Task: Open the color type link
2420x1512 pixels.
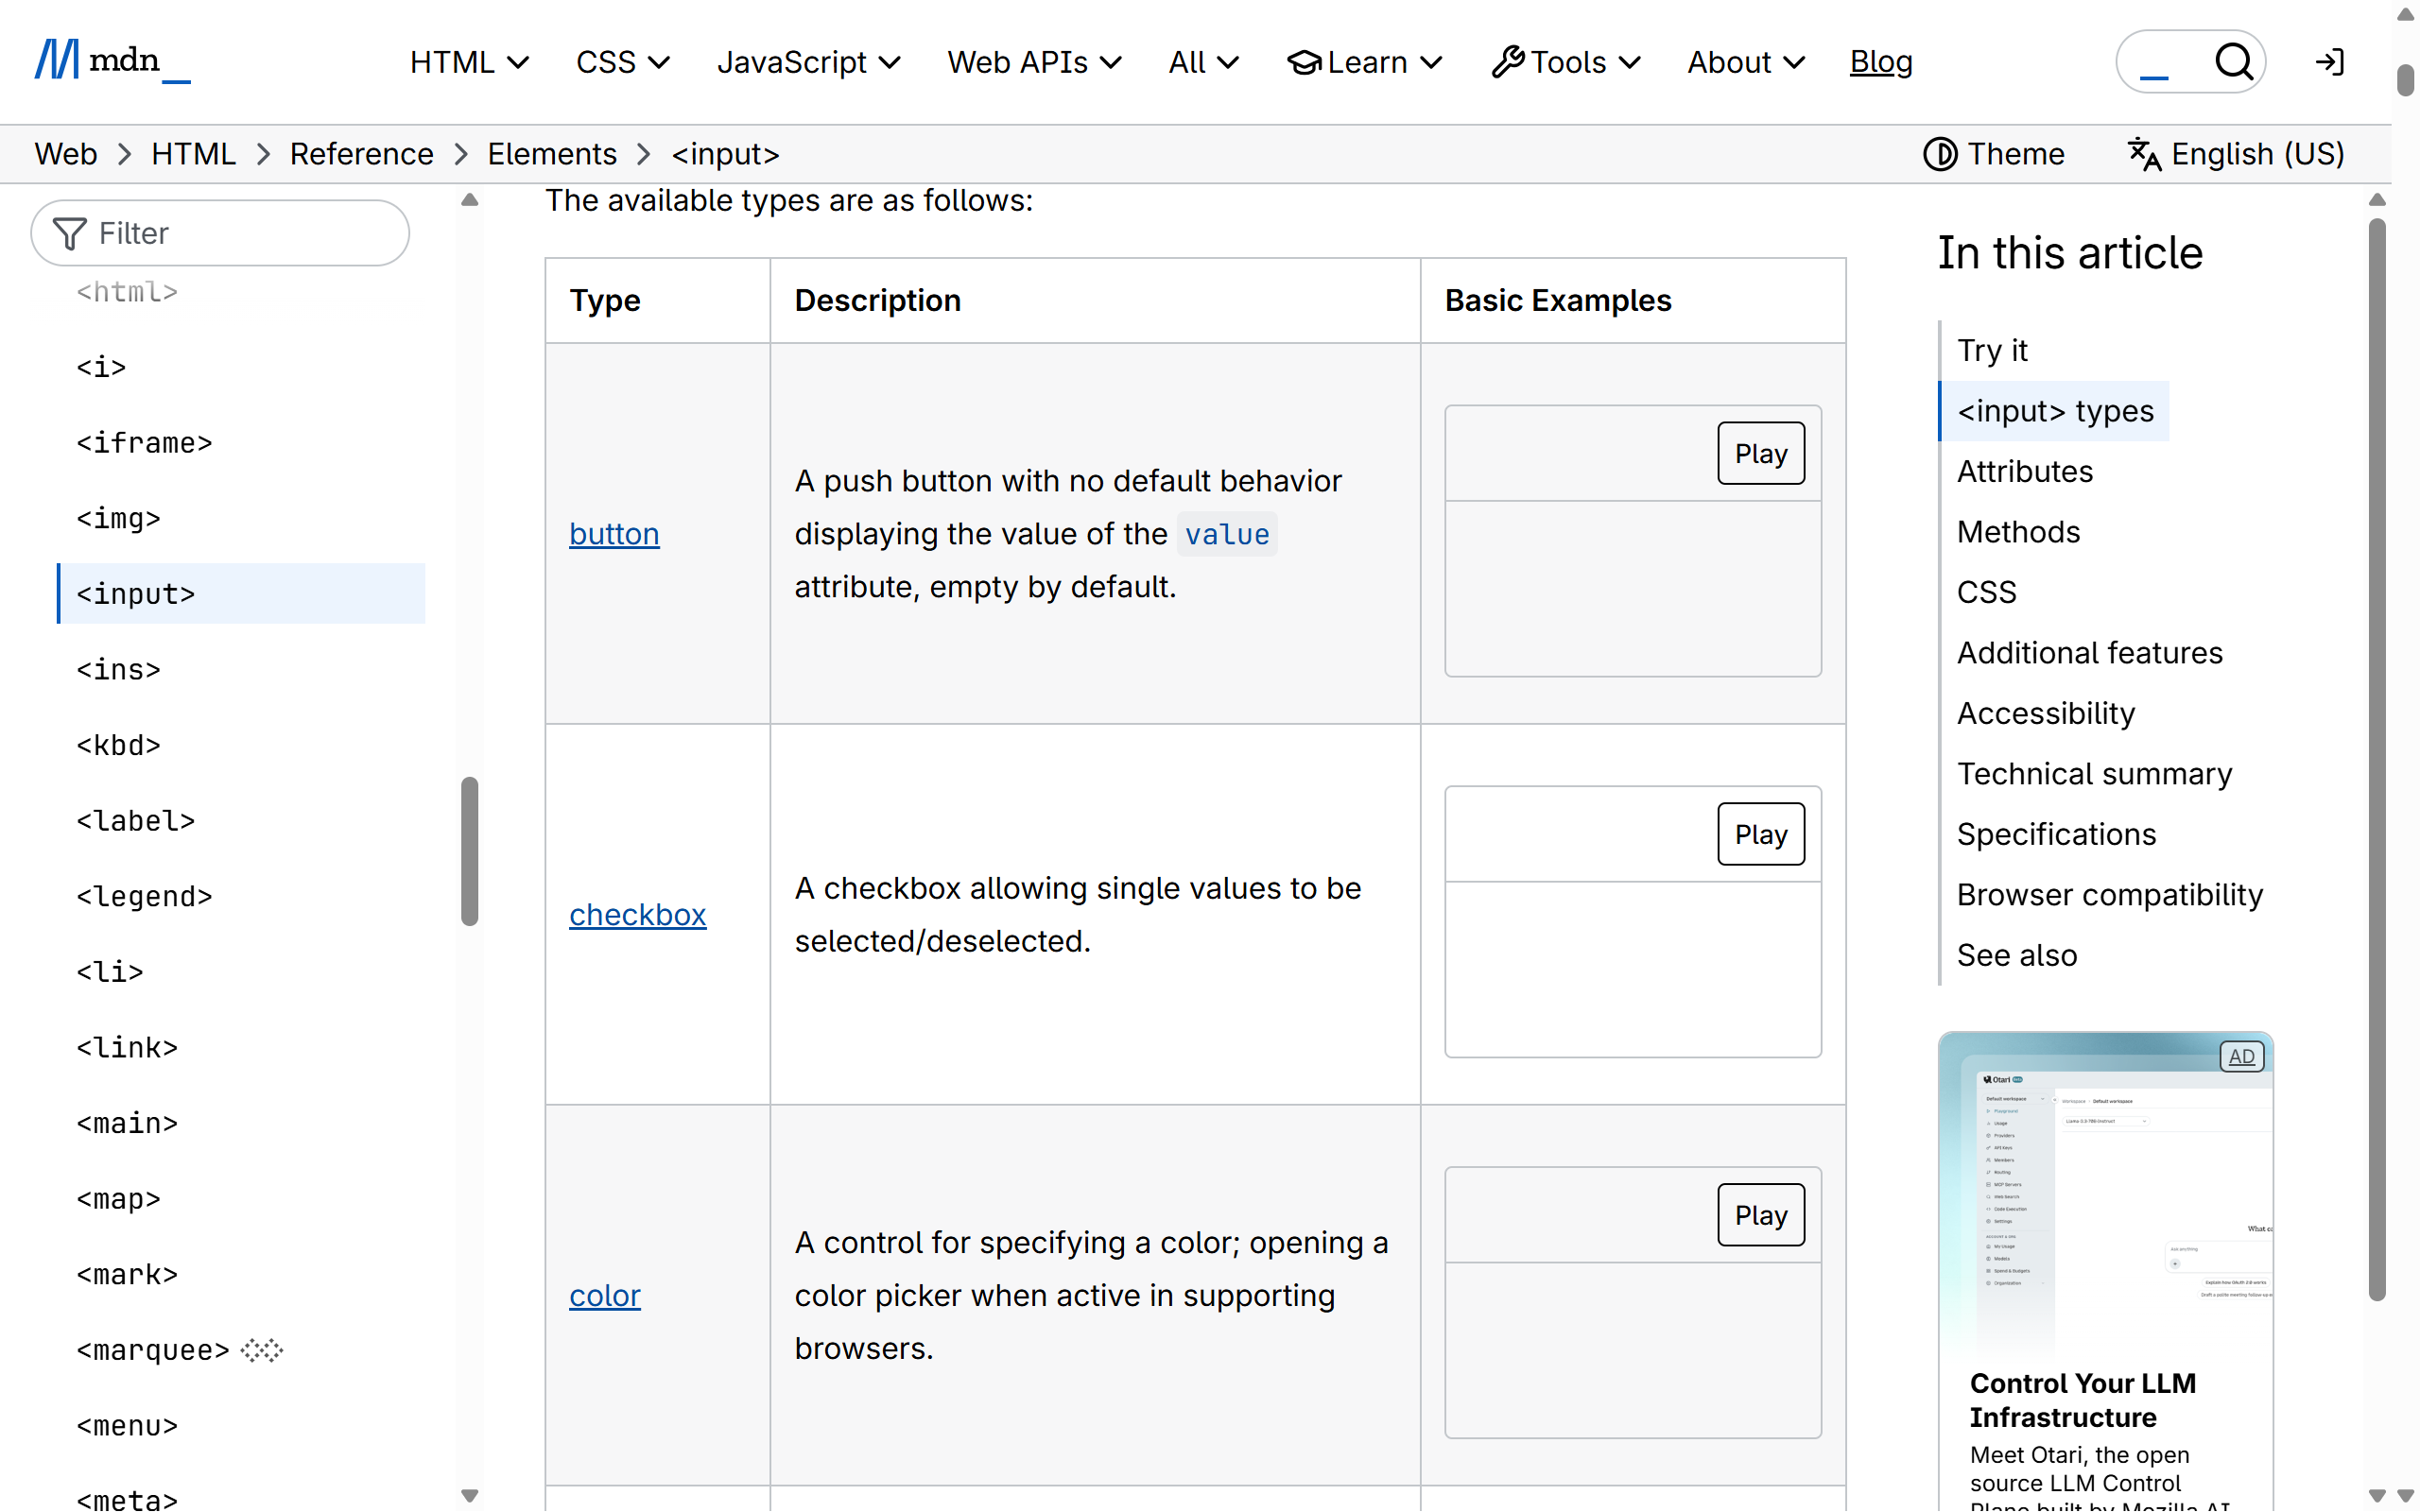Action: tap(605, 1296)
